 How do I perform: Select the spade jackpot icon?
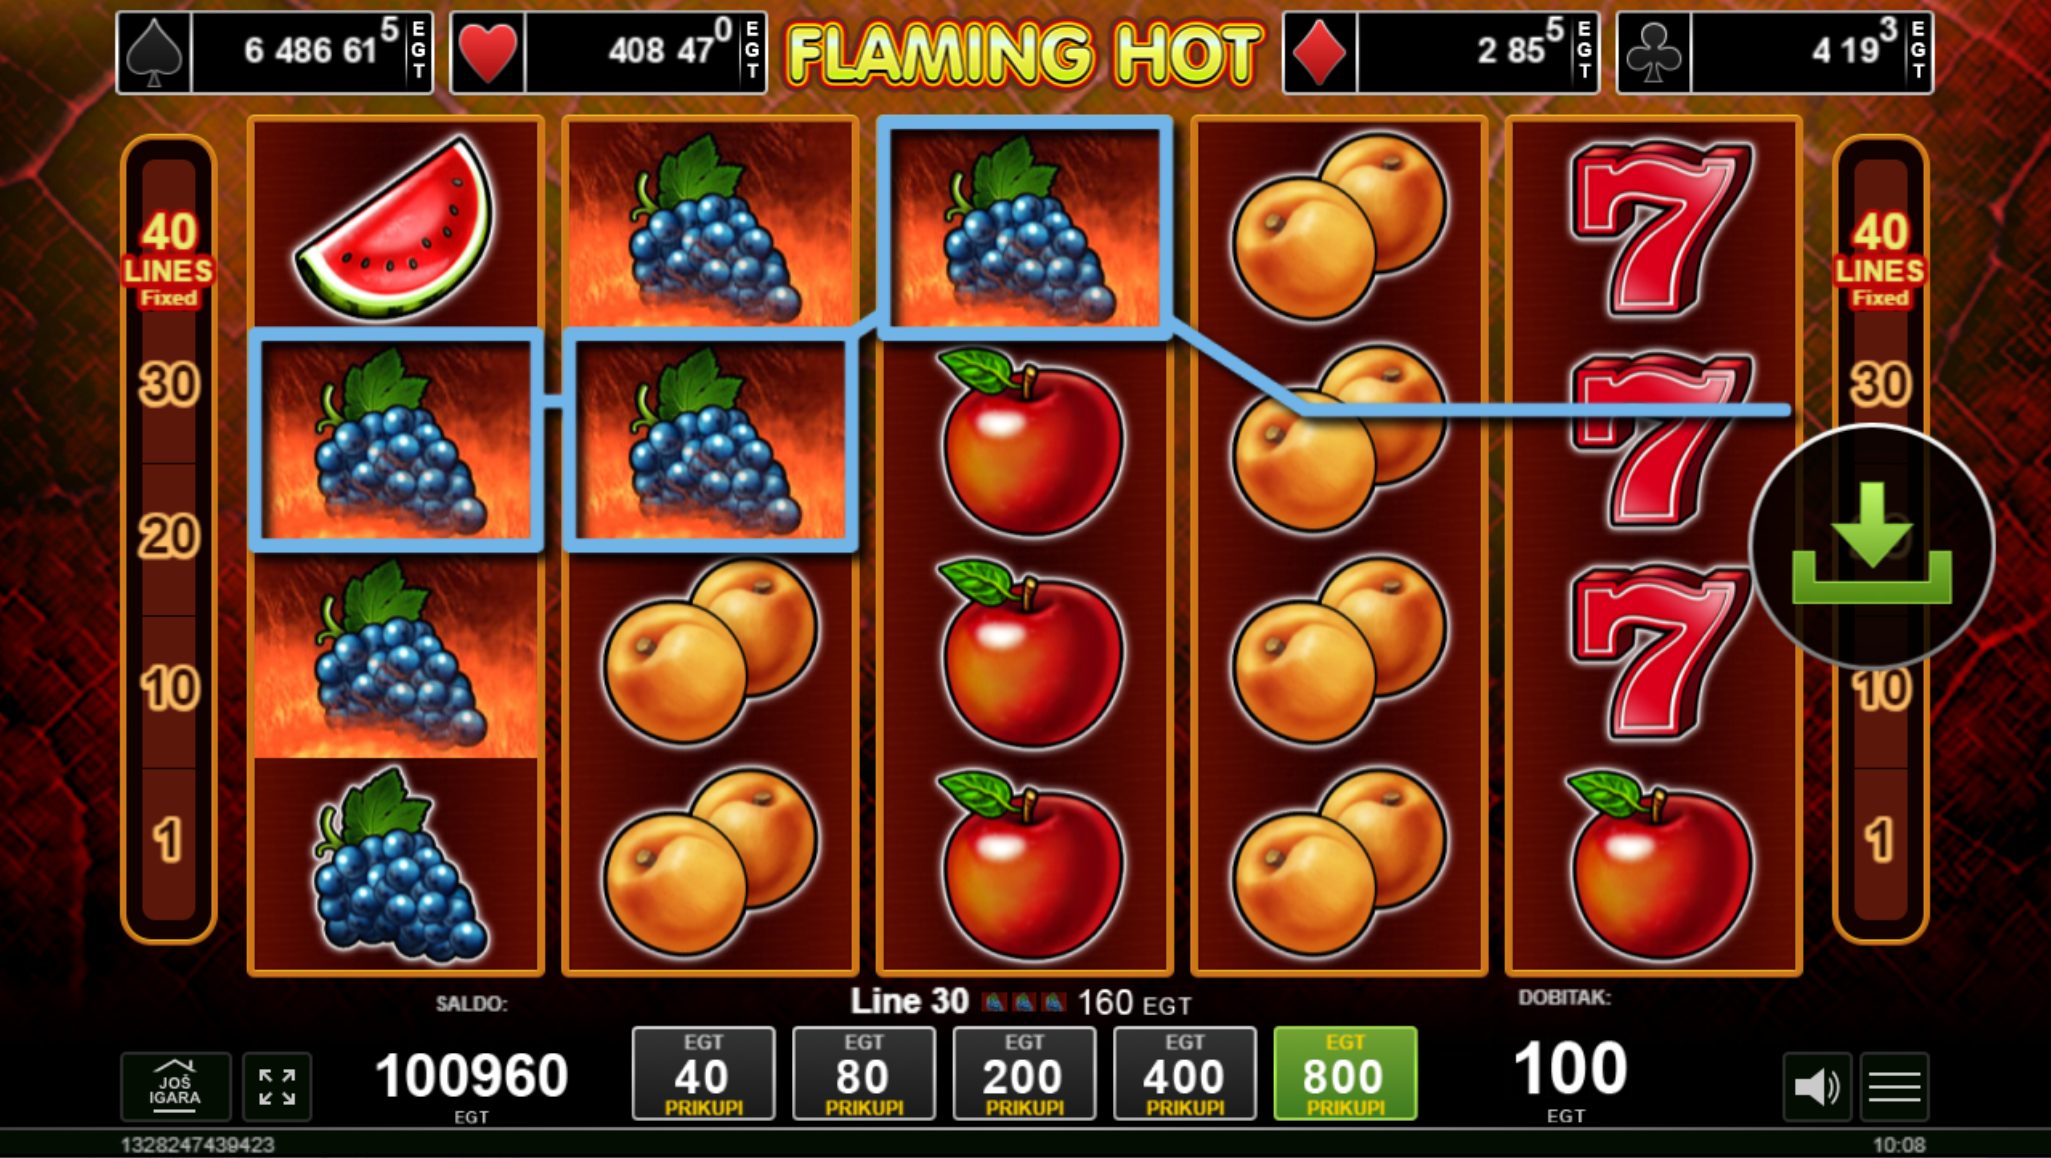154,52
